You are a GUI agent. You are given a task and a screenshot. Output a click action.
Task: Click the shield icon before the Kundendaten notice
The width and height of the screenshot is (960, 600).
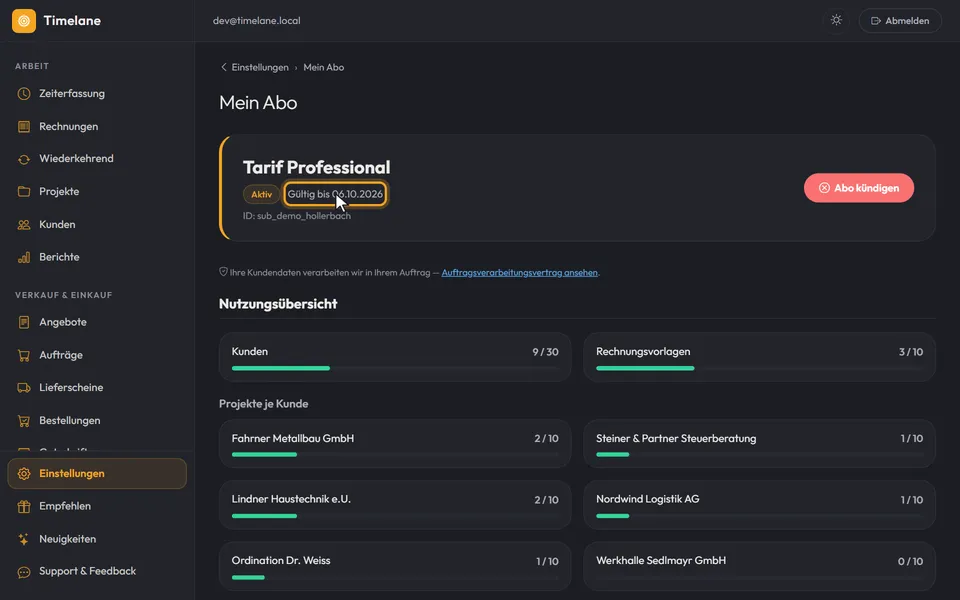[x=223, y=272]
